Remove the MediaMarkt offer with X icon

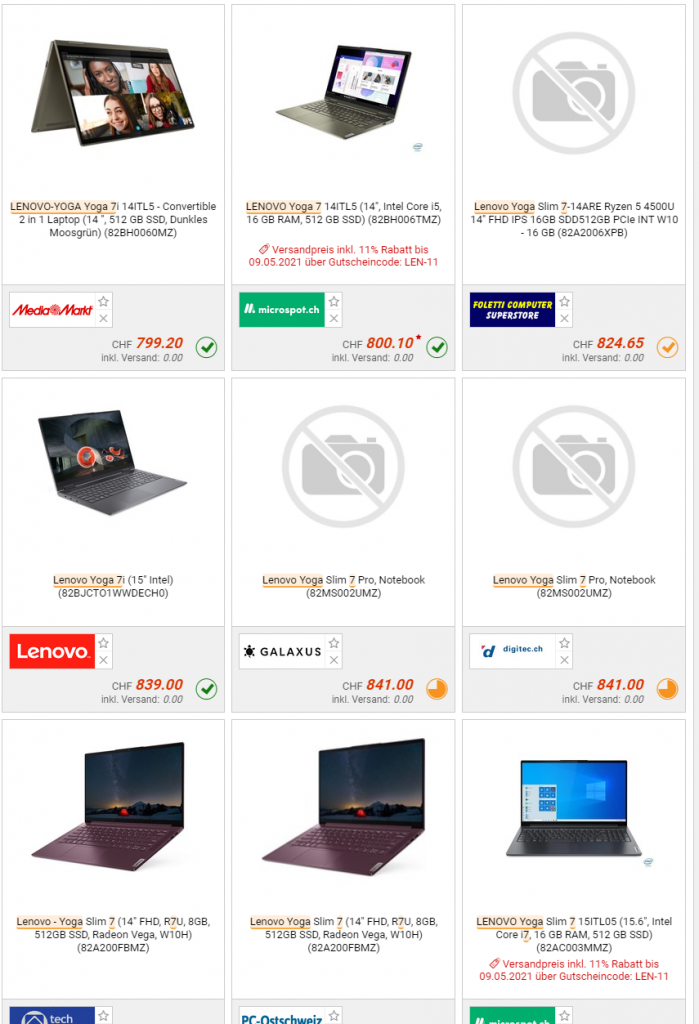[103, 319]
